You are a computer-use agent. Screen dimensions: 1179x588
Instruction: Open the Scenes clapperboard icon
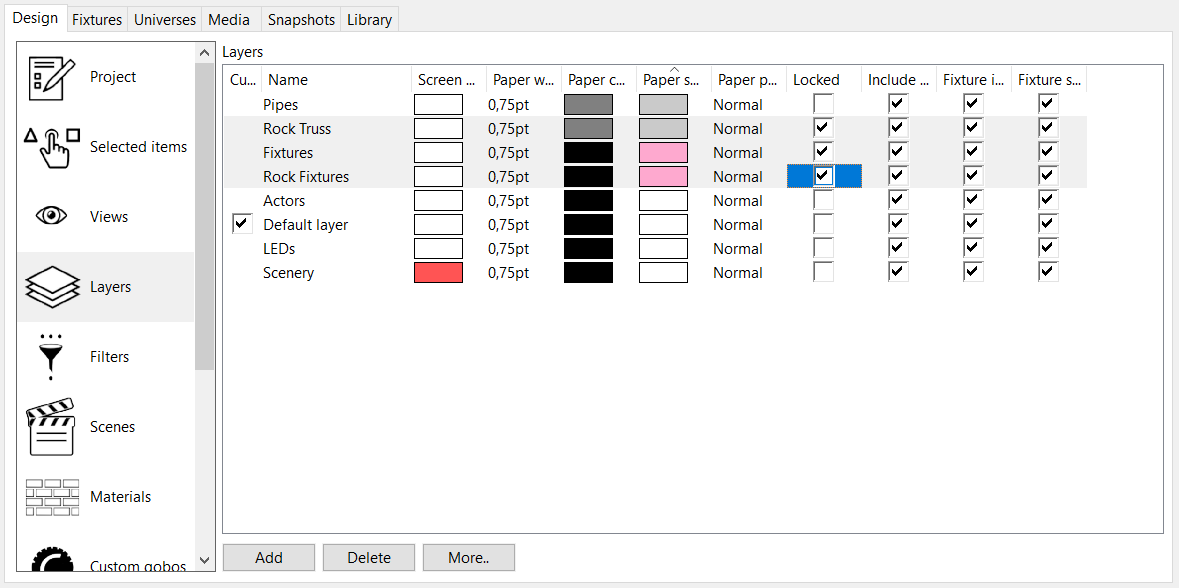click(51, 427)
